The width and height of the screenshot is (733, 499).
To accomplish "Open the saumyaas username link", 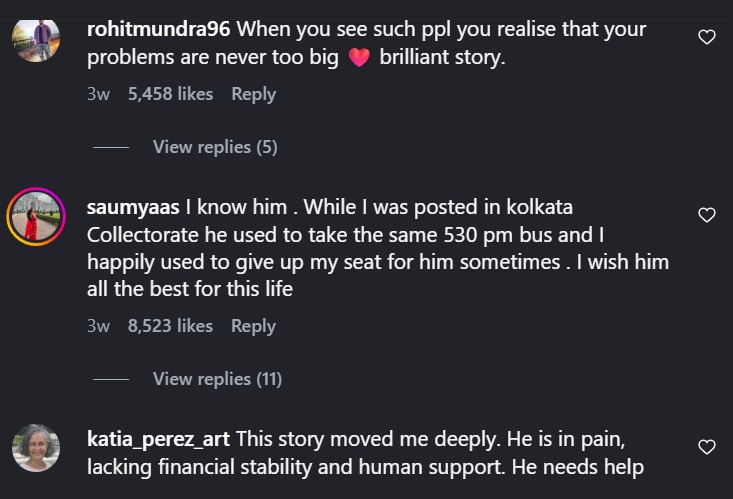I will pos(133,207).
